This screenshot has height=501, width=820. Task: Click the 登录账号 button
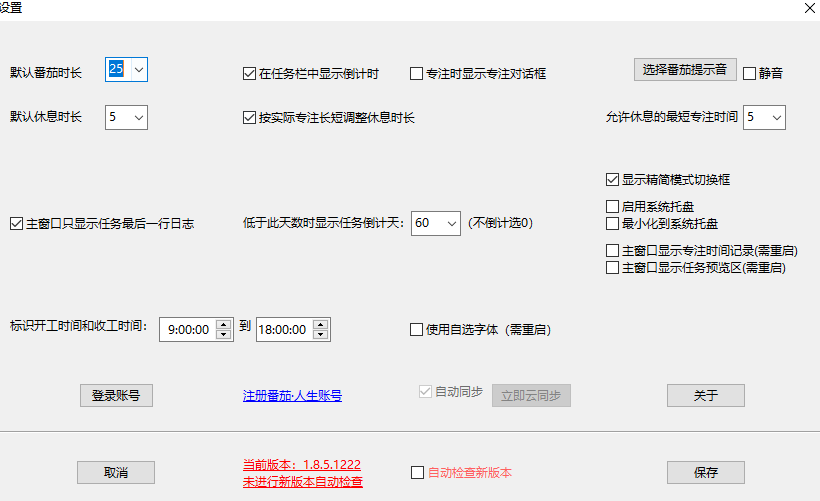pos(116,395)
